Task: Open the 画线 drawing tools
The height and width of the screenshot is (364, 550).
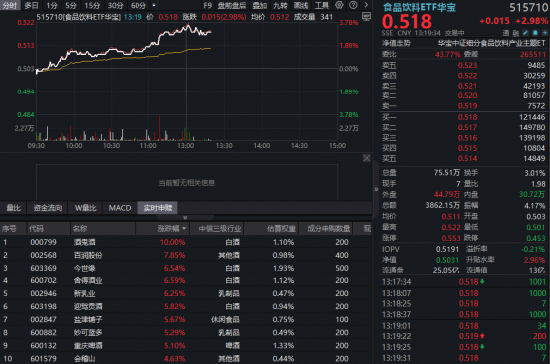Action: [x=301, y=5]
